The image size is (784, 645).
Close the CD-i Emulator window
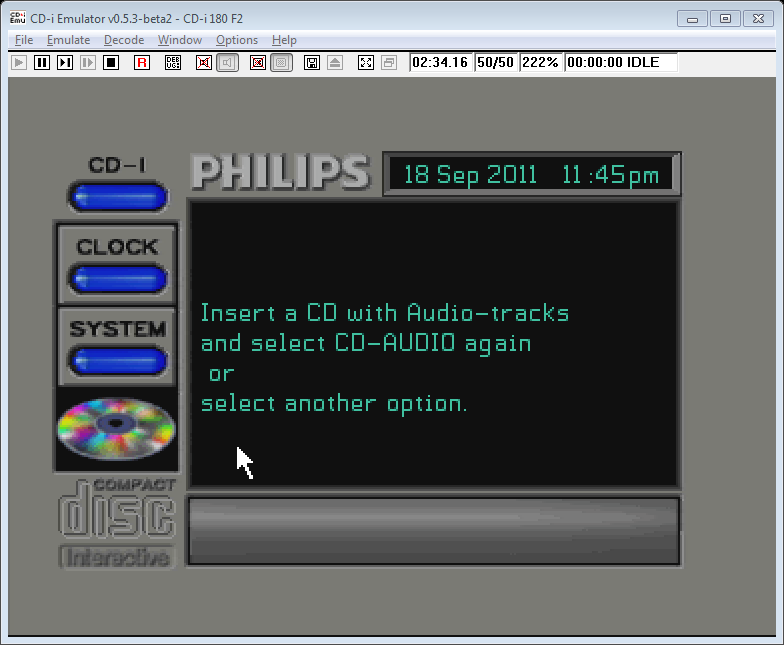[x=758, y=19]
